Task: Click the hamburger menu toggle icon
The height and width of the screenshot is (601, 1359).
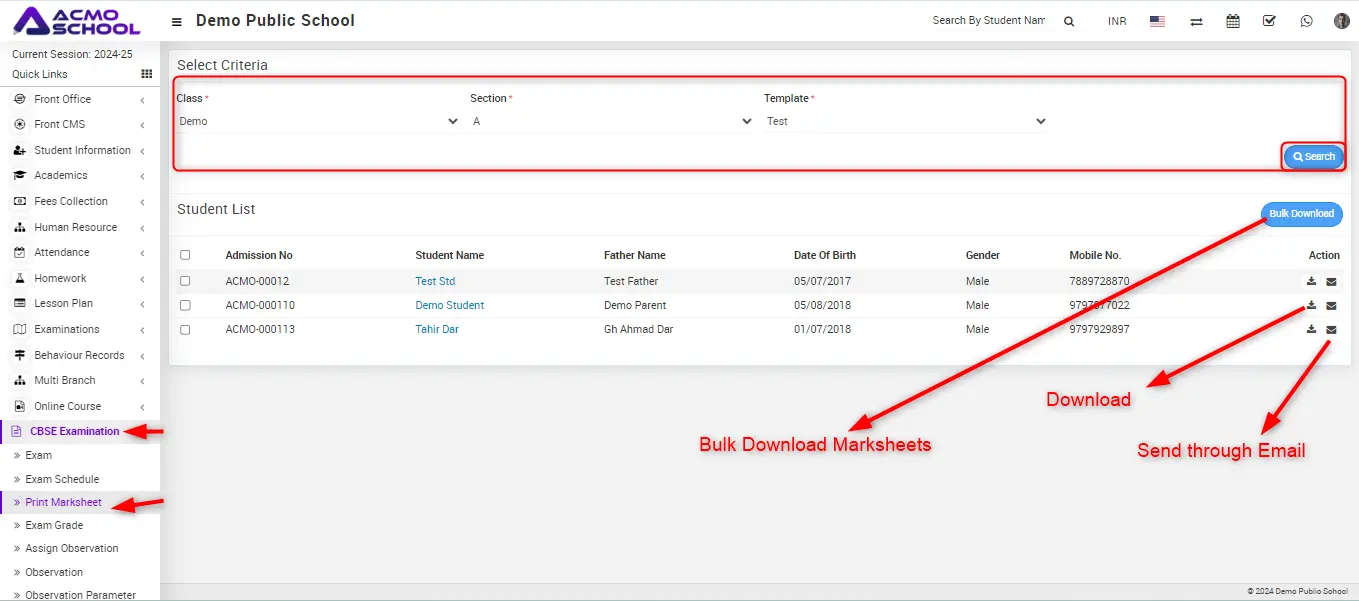Action: click(177, 21)
